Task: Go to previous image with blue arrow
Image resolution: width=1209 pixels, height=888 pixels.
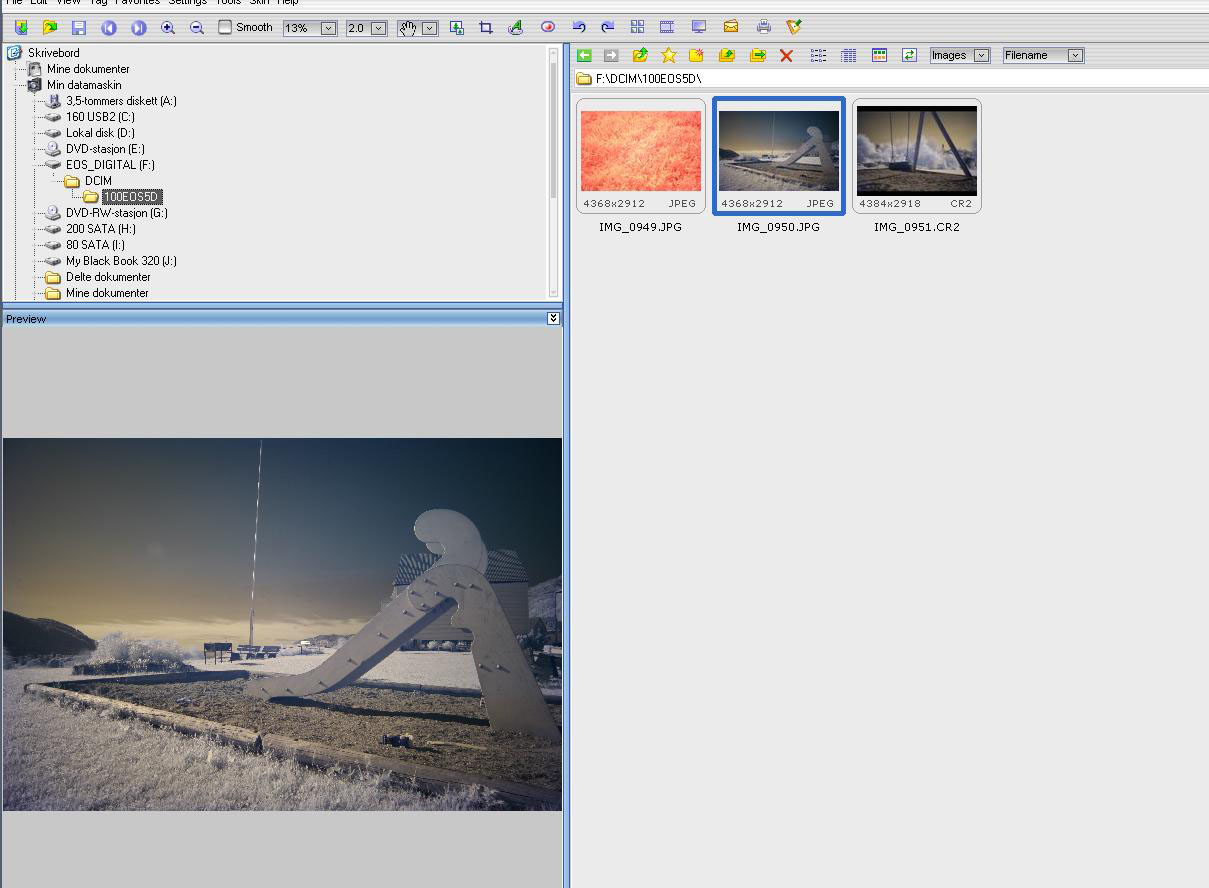Action: click(109, 27)
